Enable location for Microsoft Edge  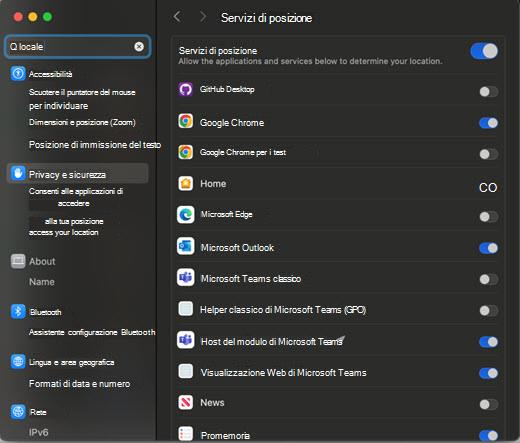pyautogui.click(x=489, y=217)
